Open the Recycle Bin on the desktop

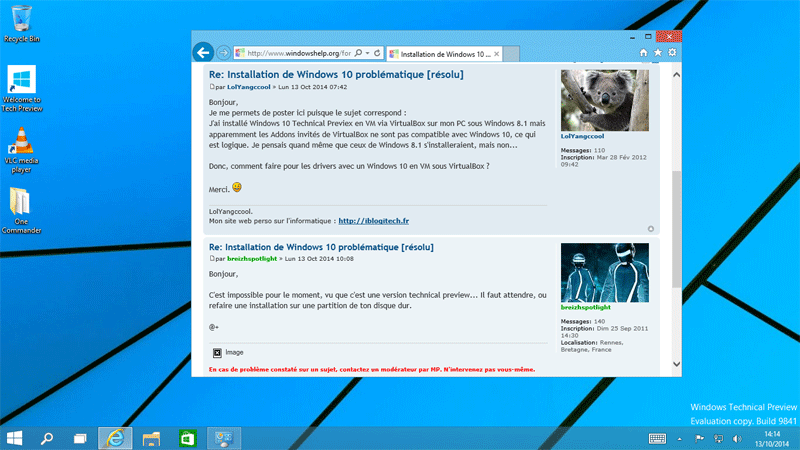[x=21, y=18]
